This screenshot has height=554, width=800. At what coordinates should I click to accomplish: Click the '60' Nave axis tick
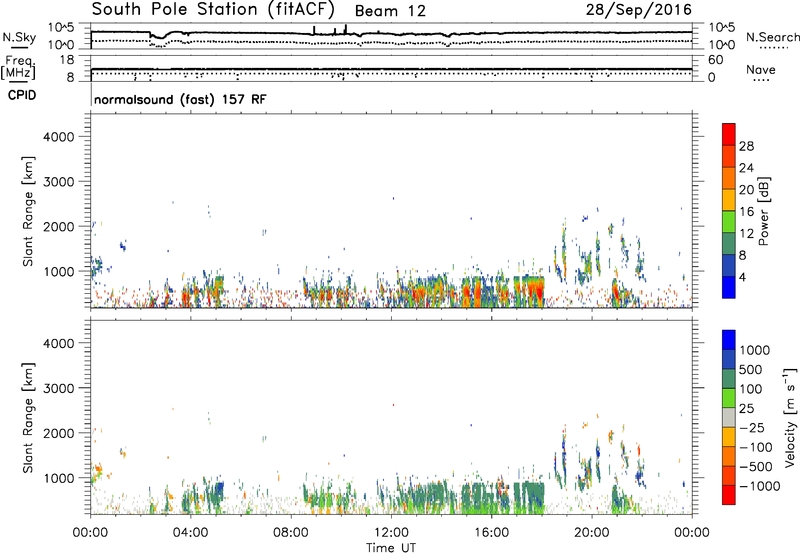[x=715, y=60]
